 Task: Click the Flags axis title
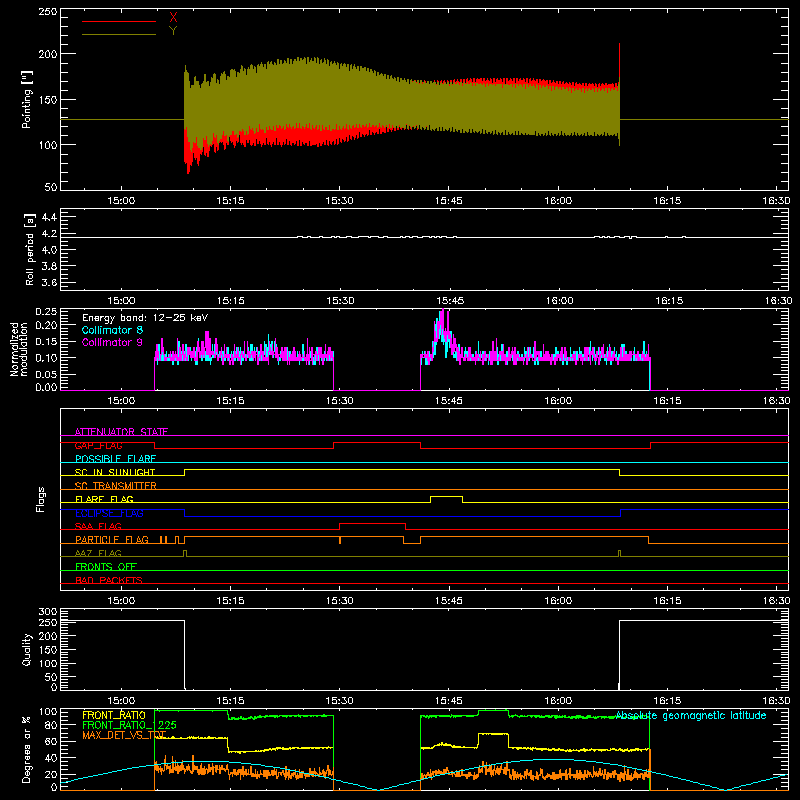tap(40, 499)
